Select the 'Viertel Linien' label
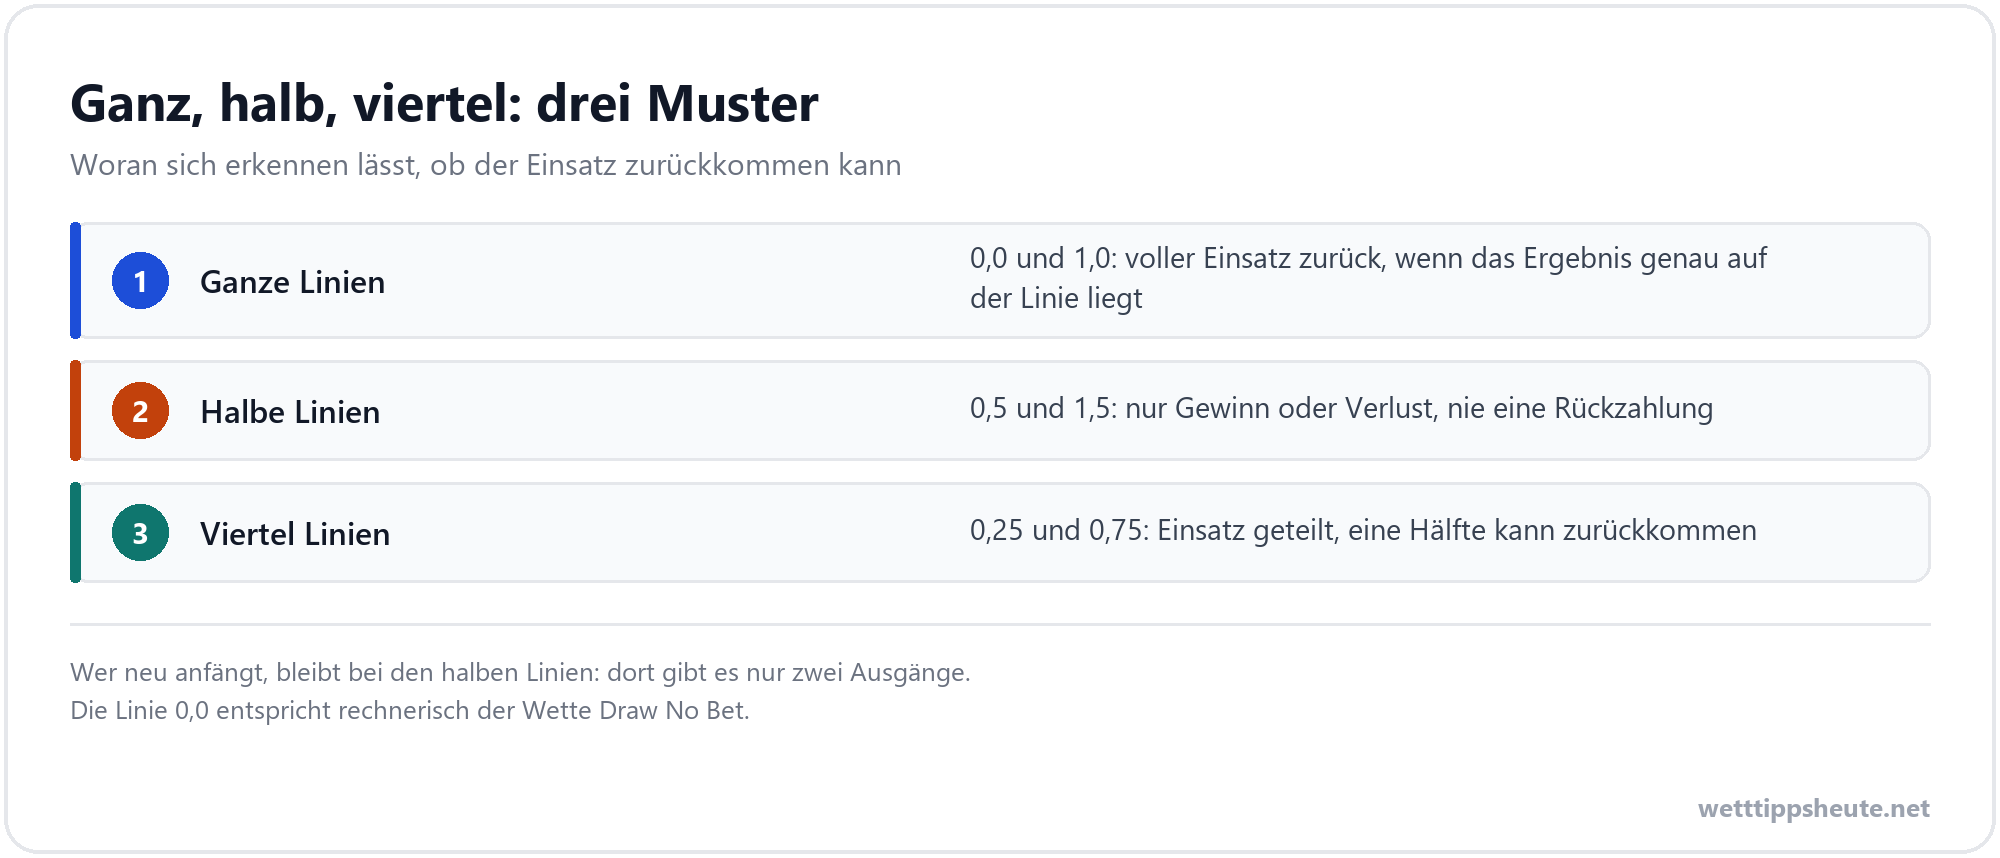2000x858 pixels. tap(295, 534)
